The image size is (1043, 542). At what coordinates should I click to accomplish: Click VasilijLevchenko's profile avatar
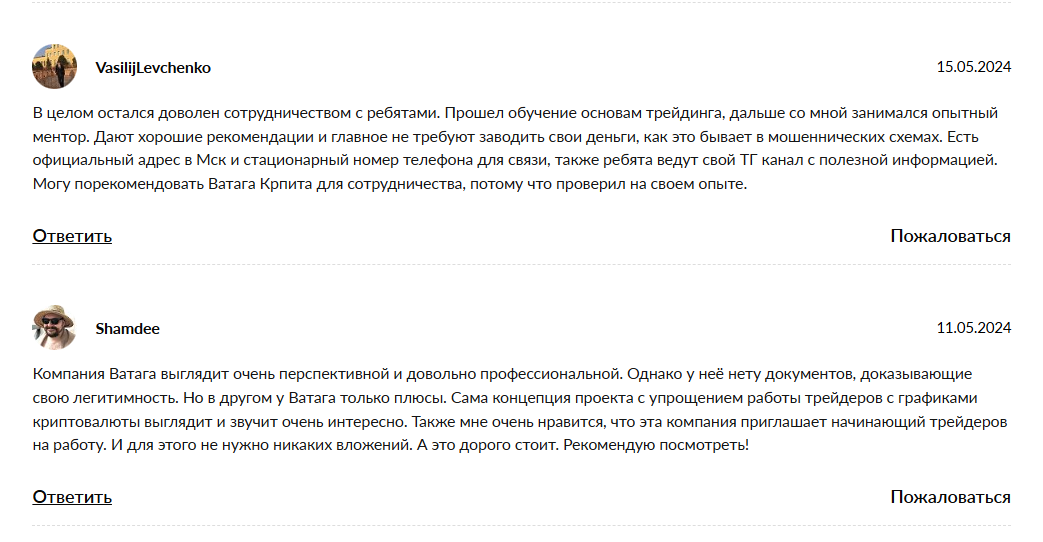point(54,67)
